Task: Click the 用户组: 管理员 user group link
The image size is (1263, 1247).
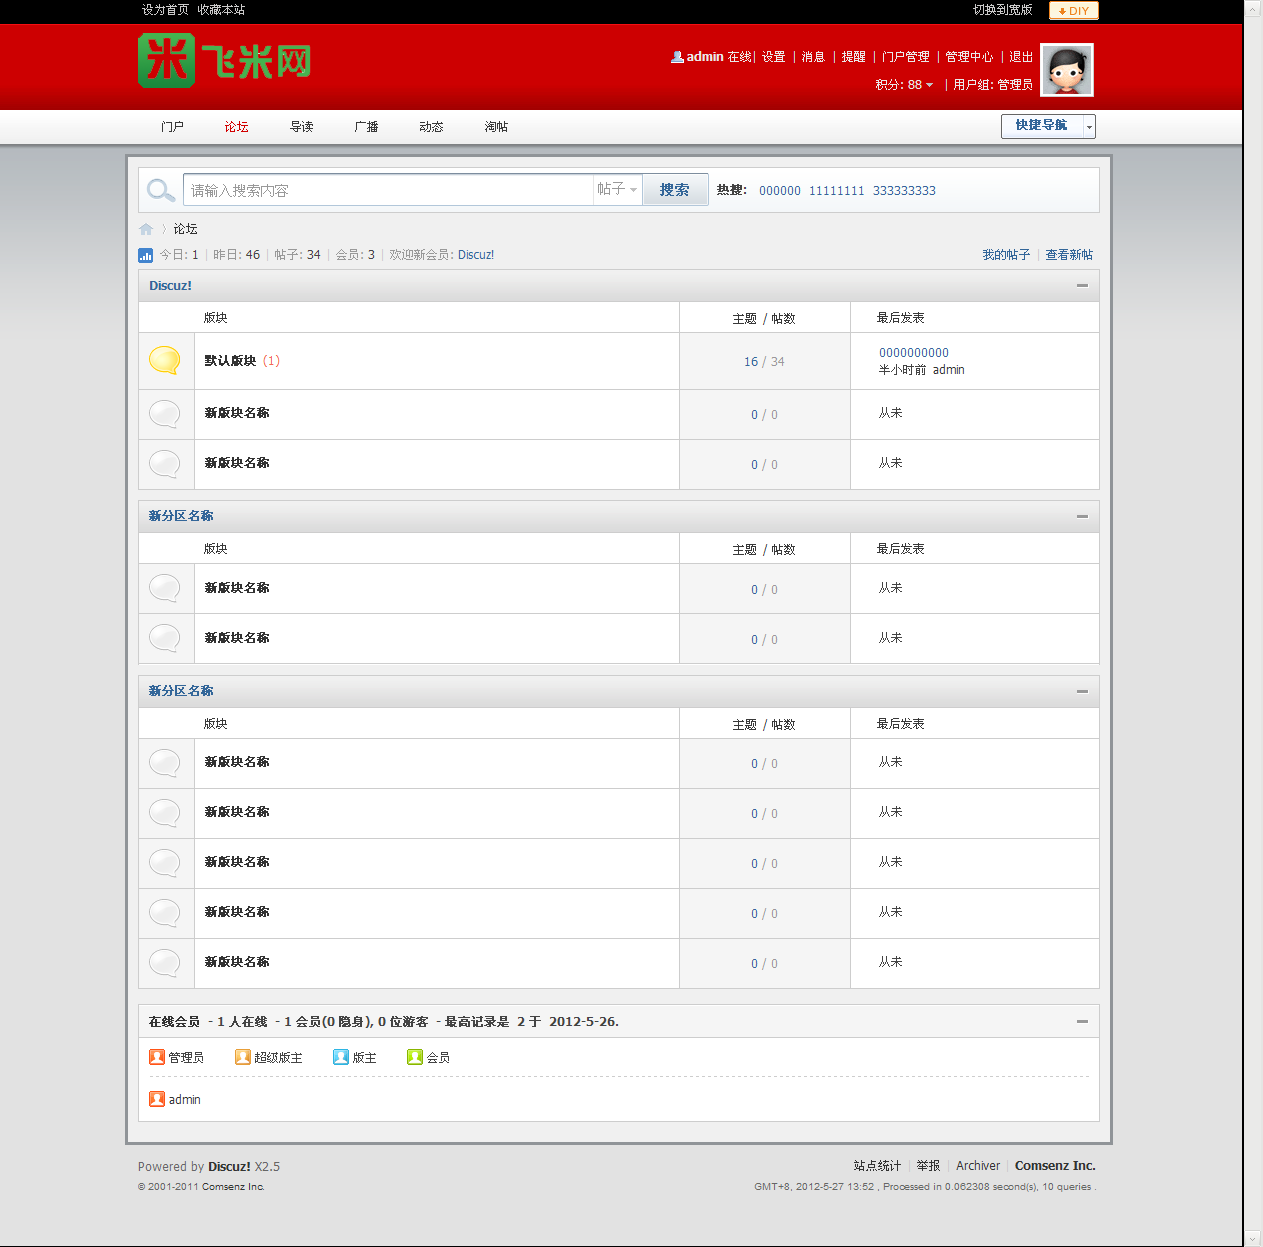Action: 993,85
